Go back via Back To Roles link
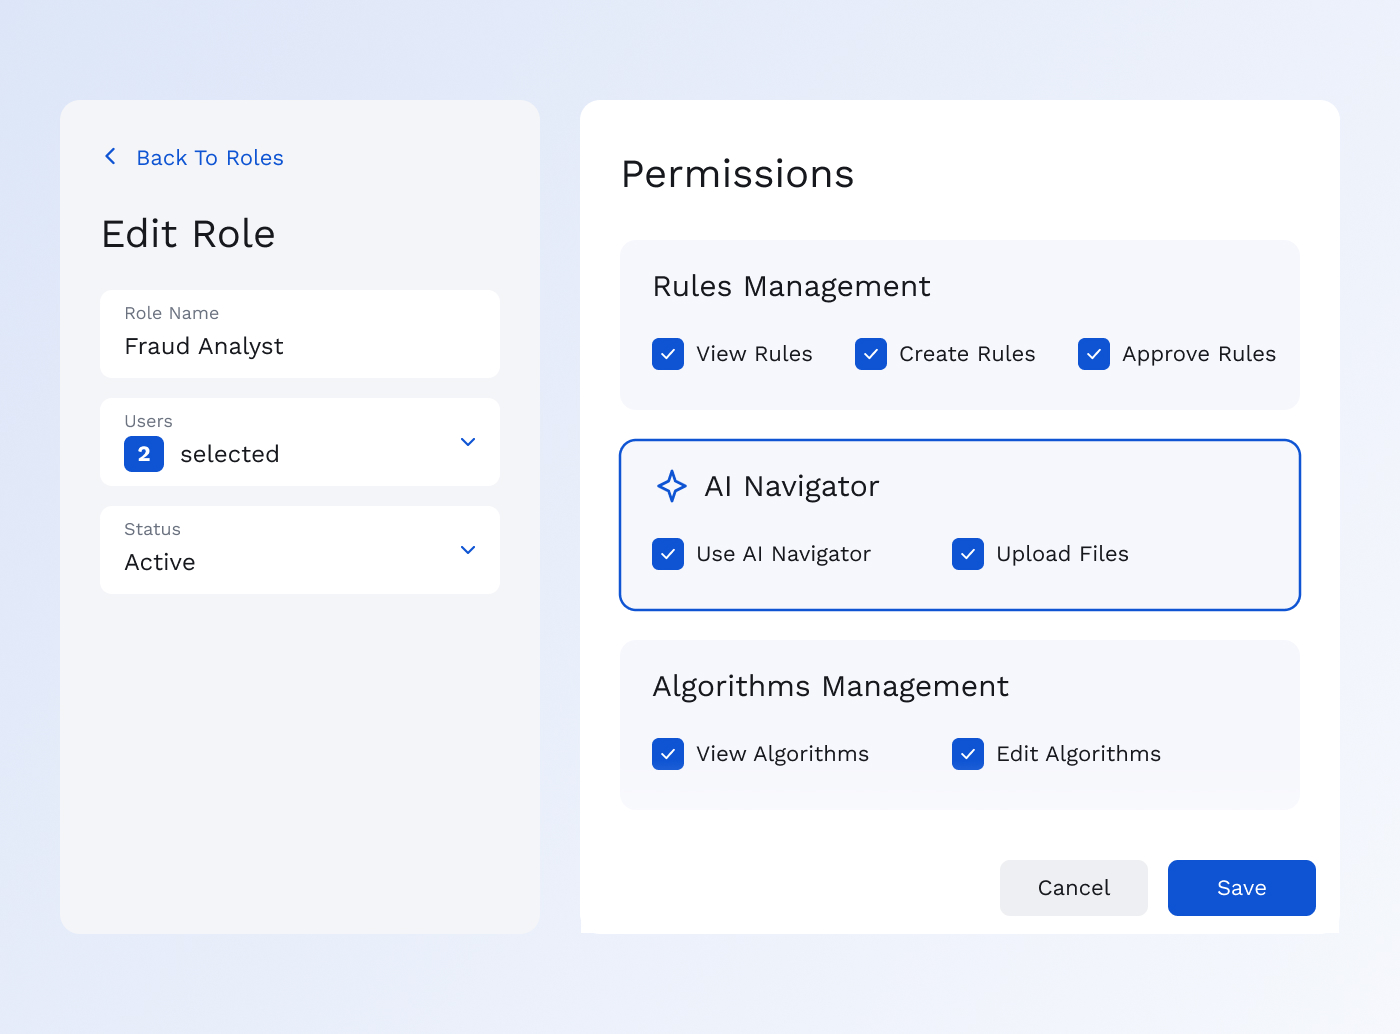The height and width of the screenshot is (1034, 1400). tap(210, 158)
